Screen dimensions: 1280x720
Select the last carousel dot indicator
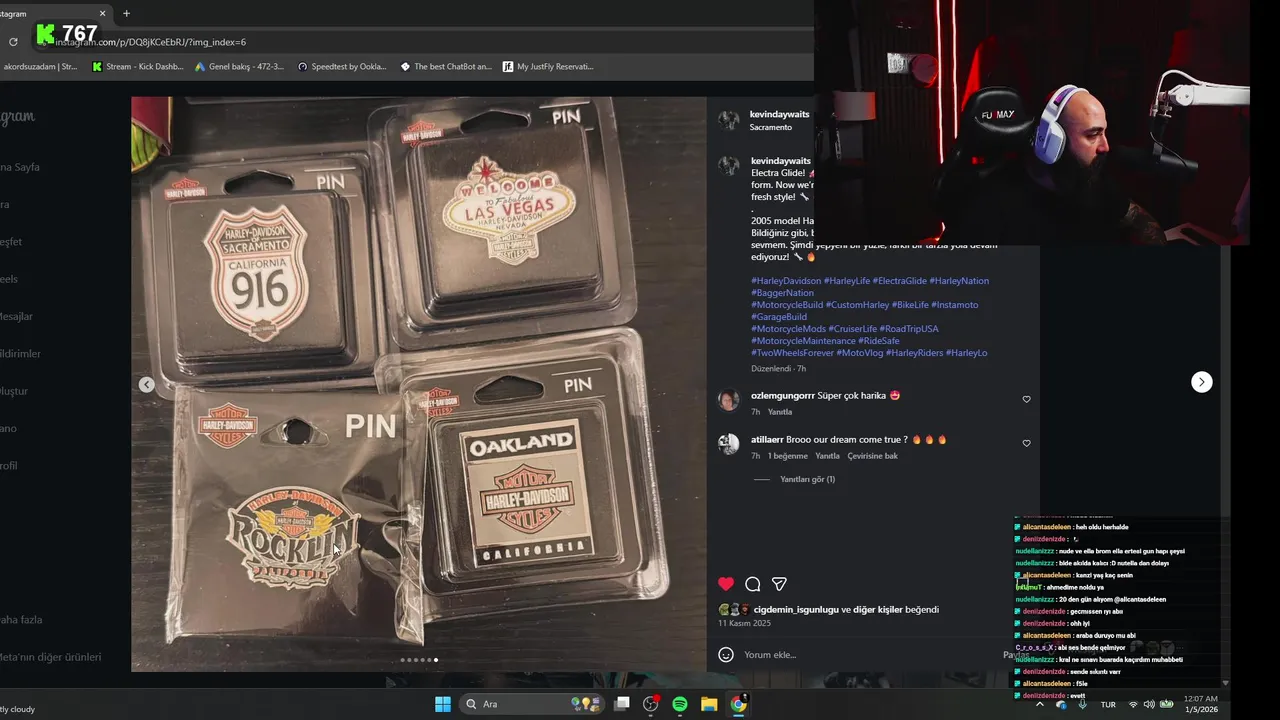pos(436,660)
